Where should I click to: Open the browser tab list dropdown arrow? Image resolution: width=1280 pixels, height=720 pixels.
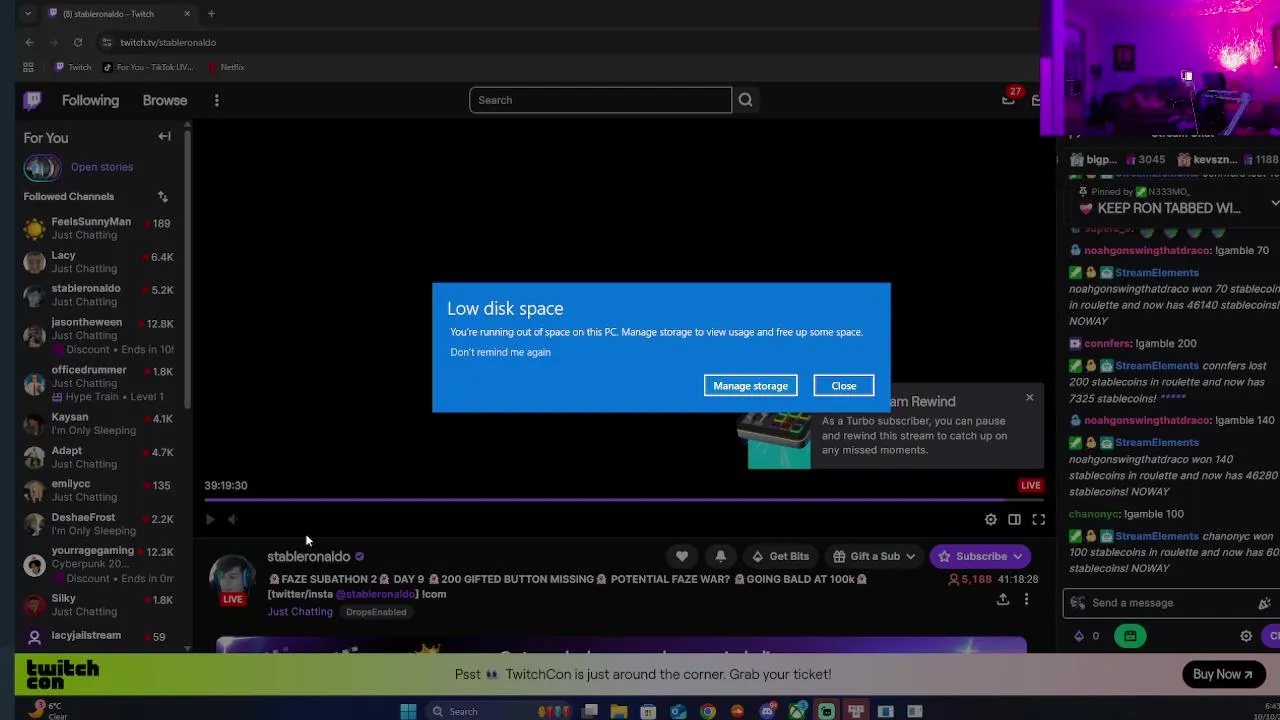[x=27, y=14]
